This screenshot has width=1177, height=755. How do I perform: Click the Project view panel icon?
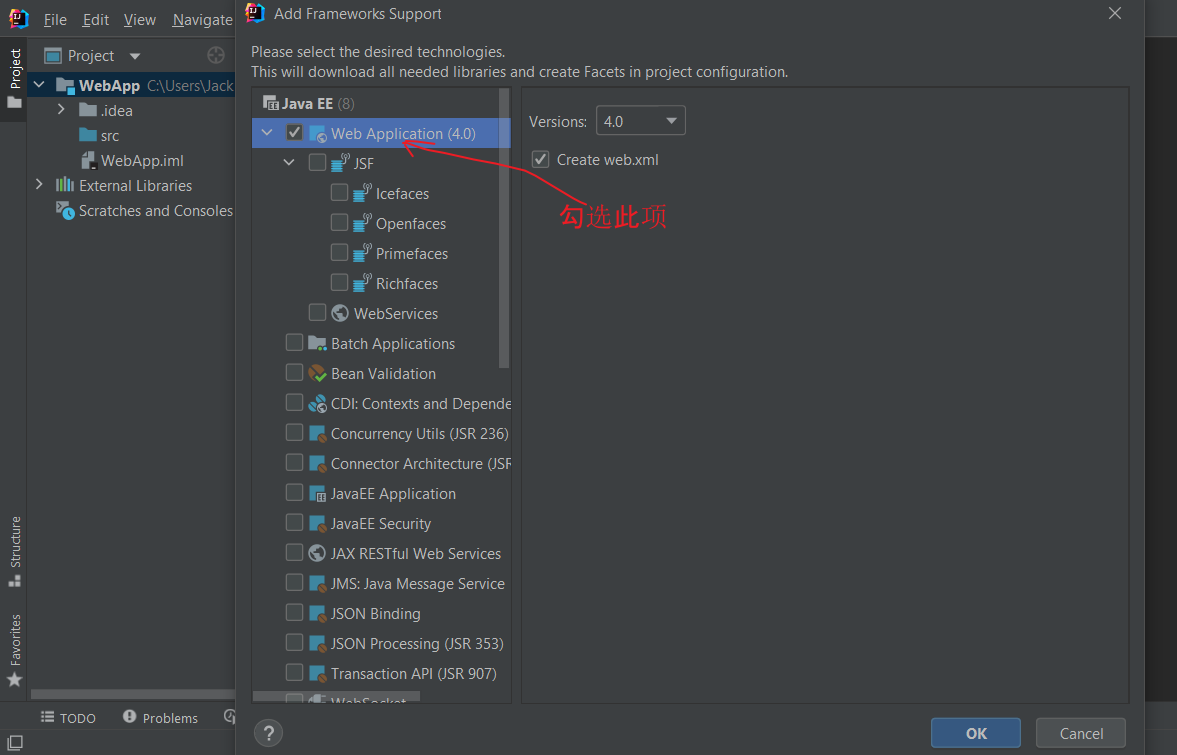(53, 56)
